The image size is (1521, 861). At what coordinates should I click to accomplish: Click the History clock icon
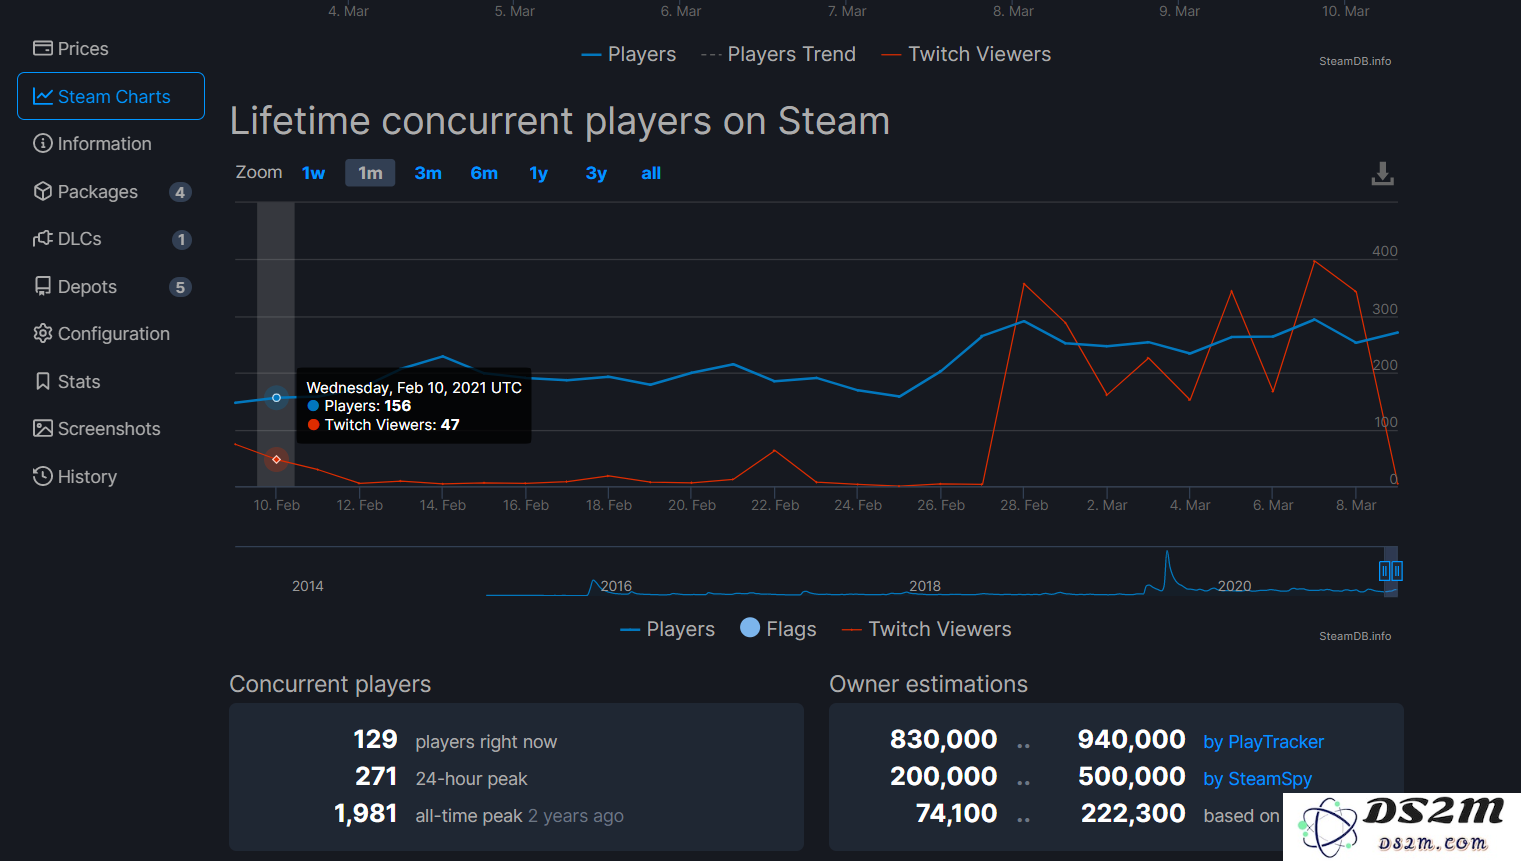click(42, 476)
